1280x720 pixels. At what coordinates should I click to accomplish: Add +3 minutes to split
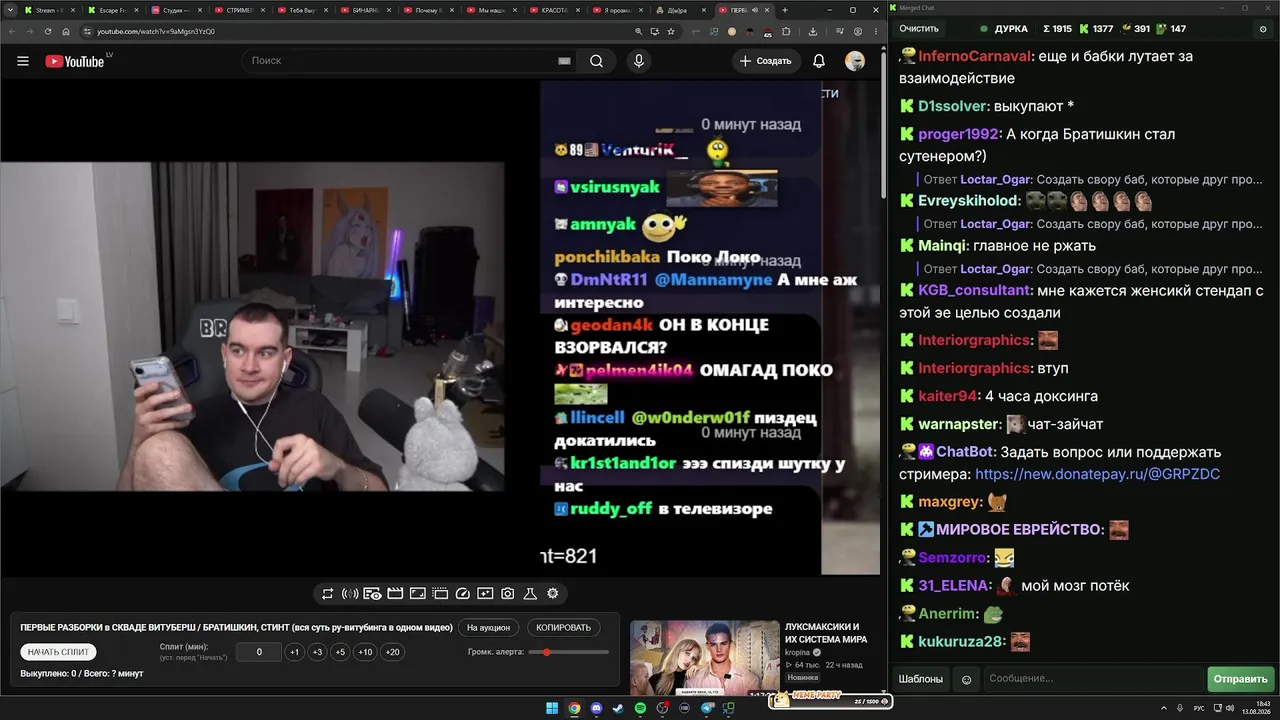(x=317, y=652)
